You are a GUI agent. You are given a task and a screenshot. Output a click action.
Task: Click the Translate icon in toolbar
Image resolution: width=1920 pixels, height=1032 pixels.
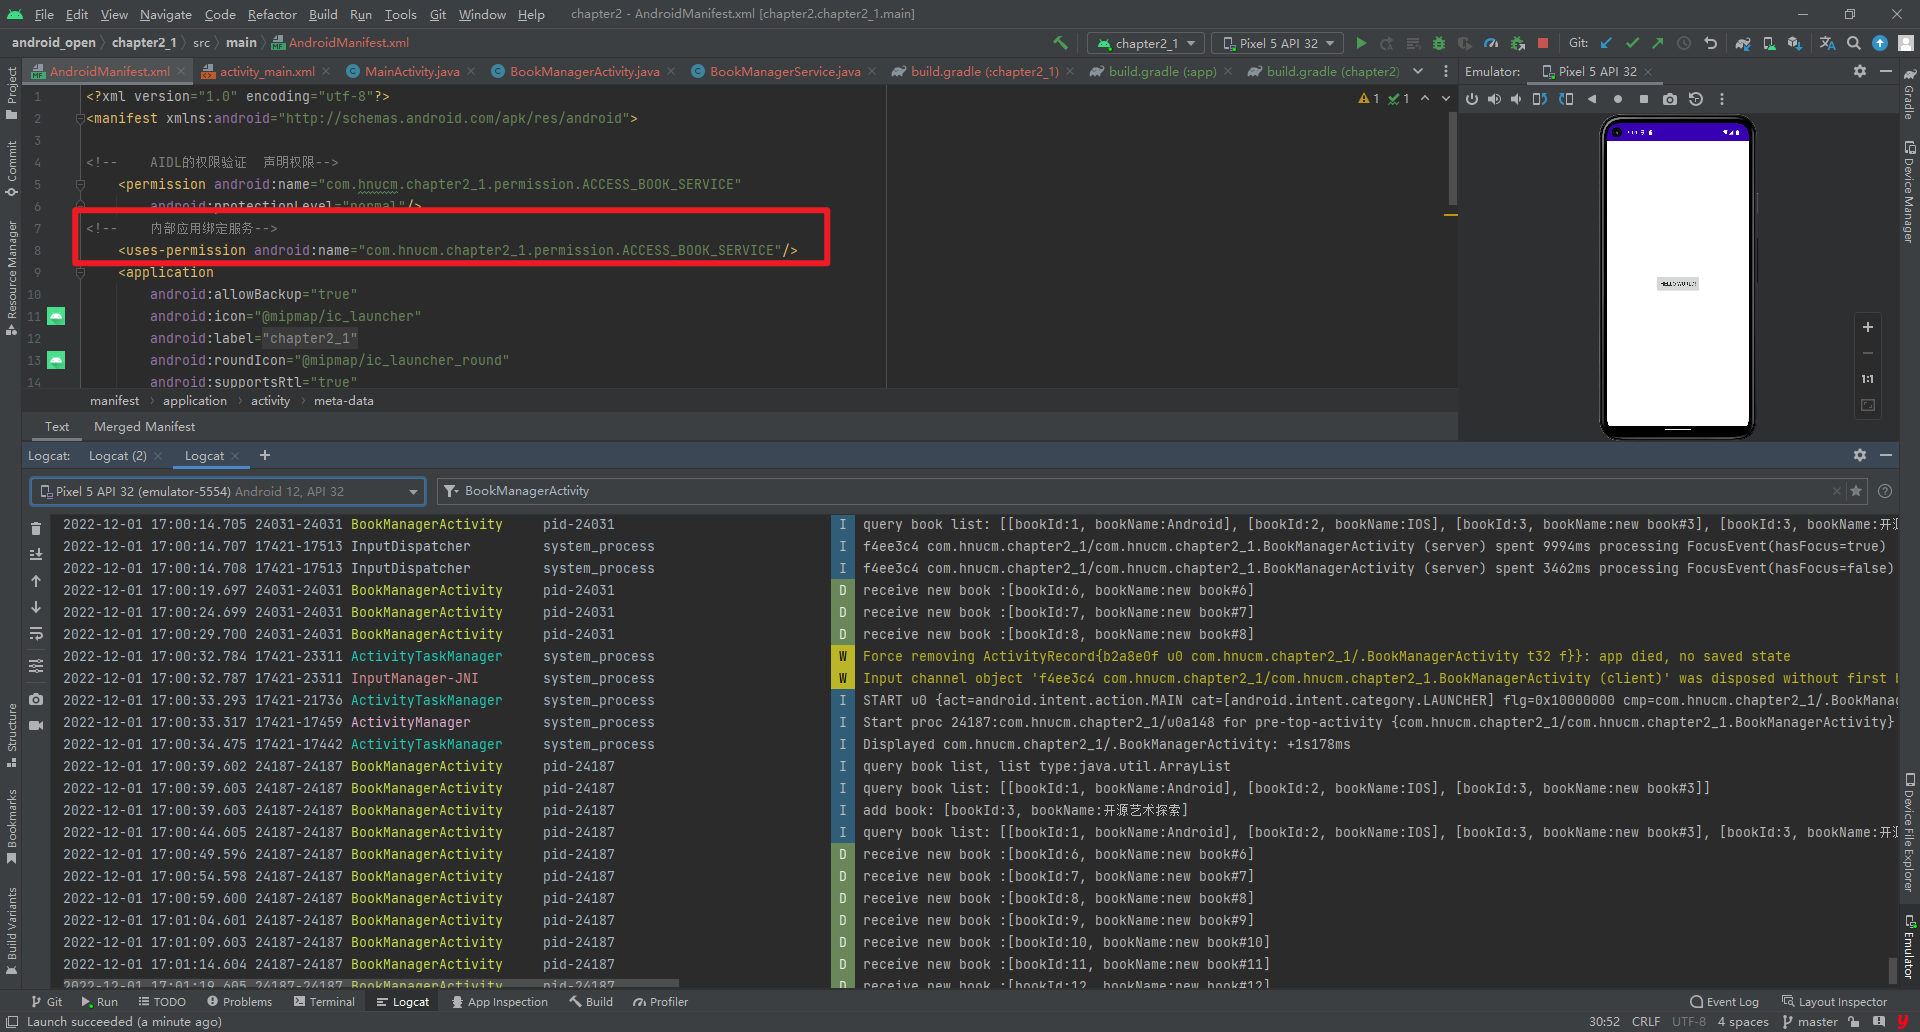click(x=1827, y=43)
